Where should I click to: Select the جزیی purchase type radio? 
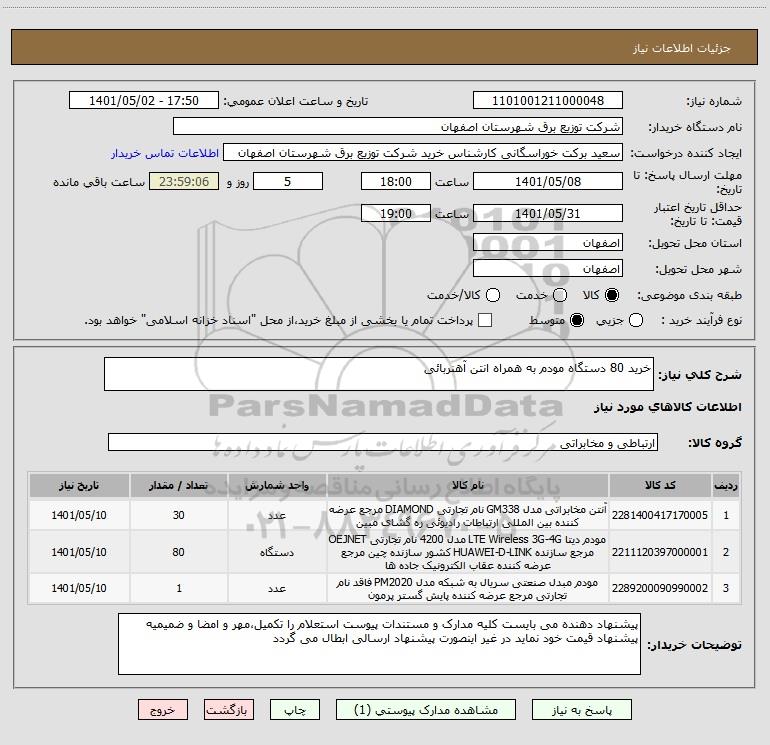[635, 320]
